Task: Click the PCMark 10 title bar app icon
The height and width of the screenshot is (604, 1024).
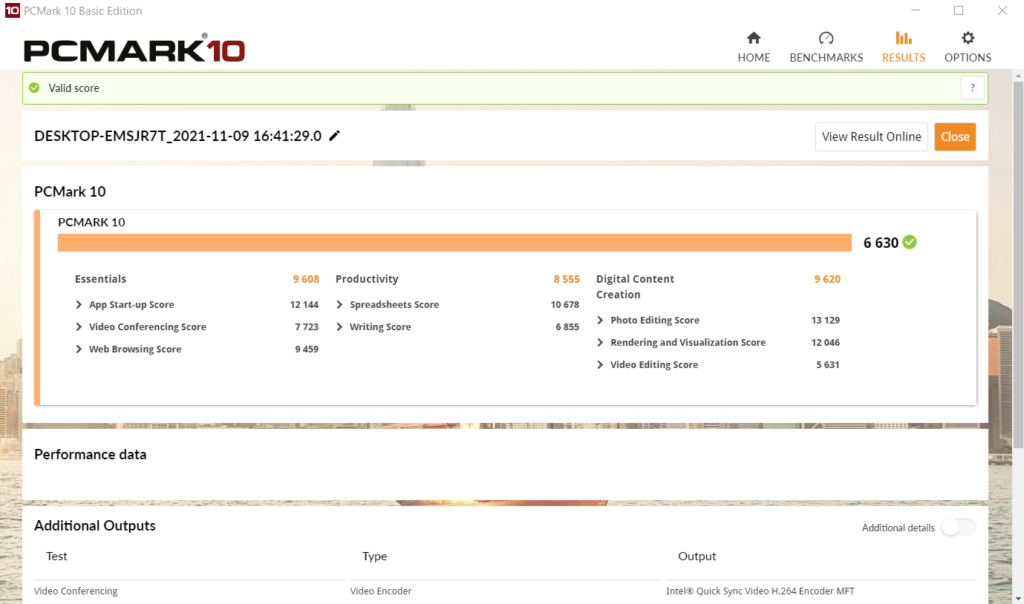Action: pos(12,10)
